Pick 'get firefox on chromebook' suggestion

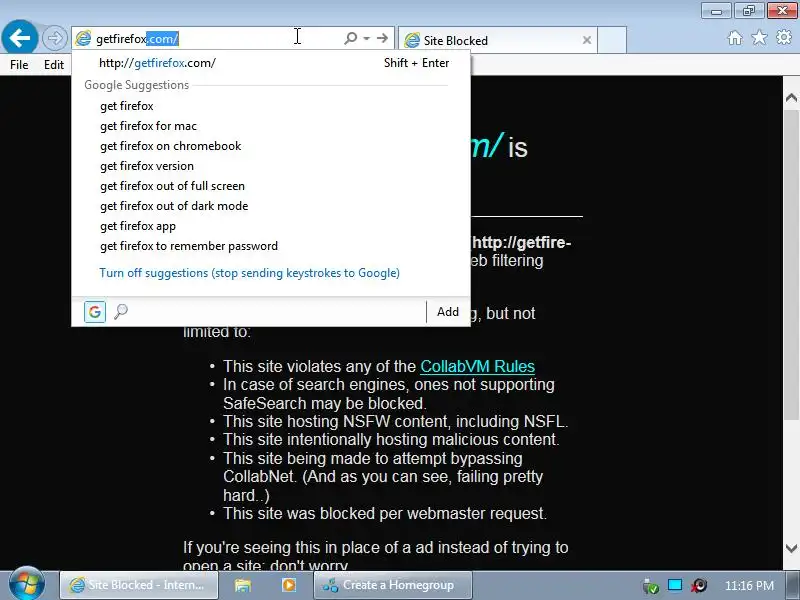pyautogui.click(x=270, y=146)
